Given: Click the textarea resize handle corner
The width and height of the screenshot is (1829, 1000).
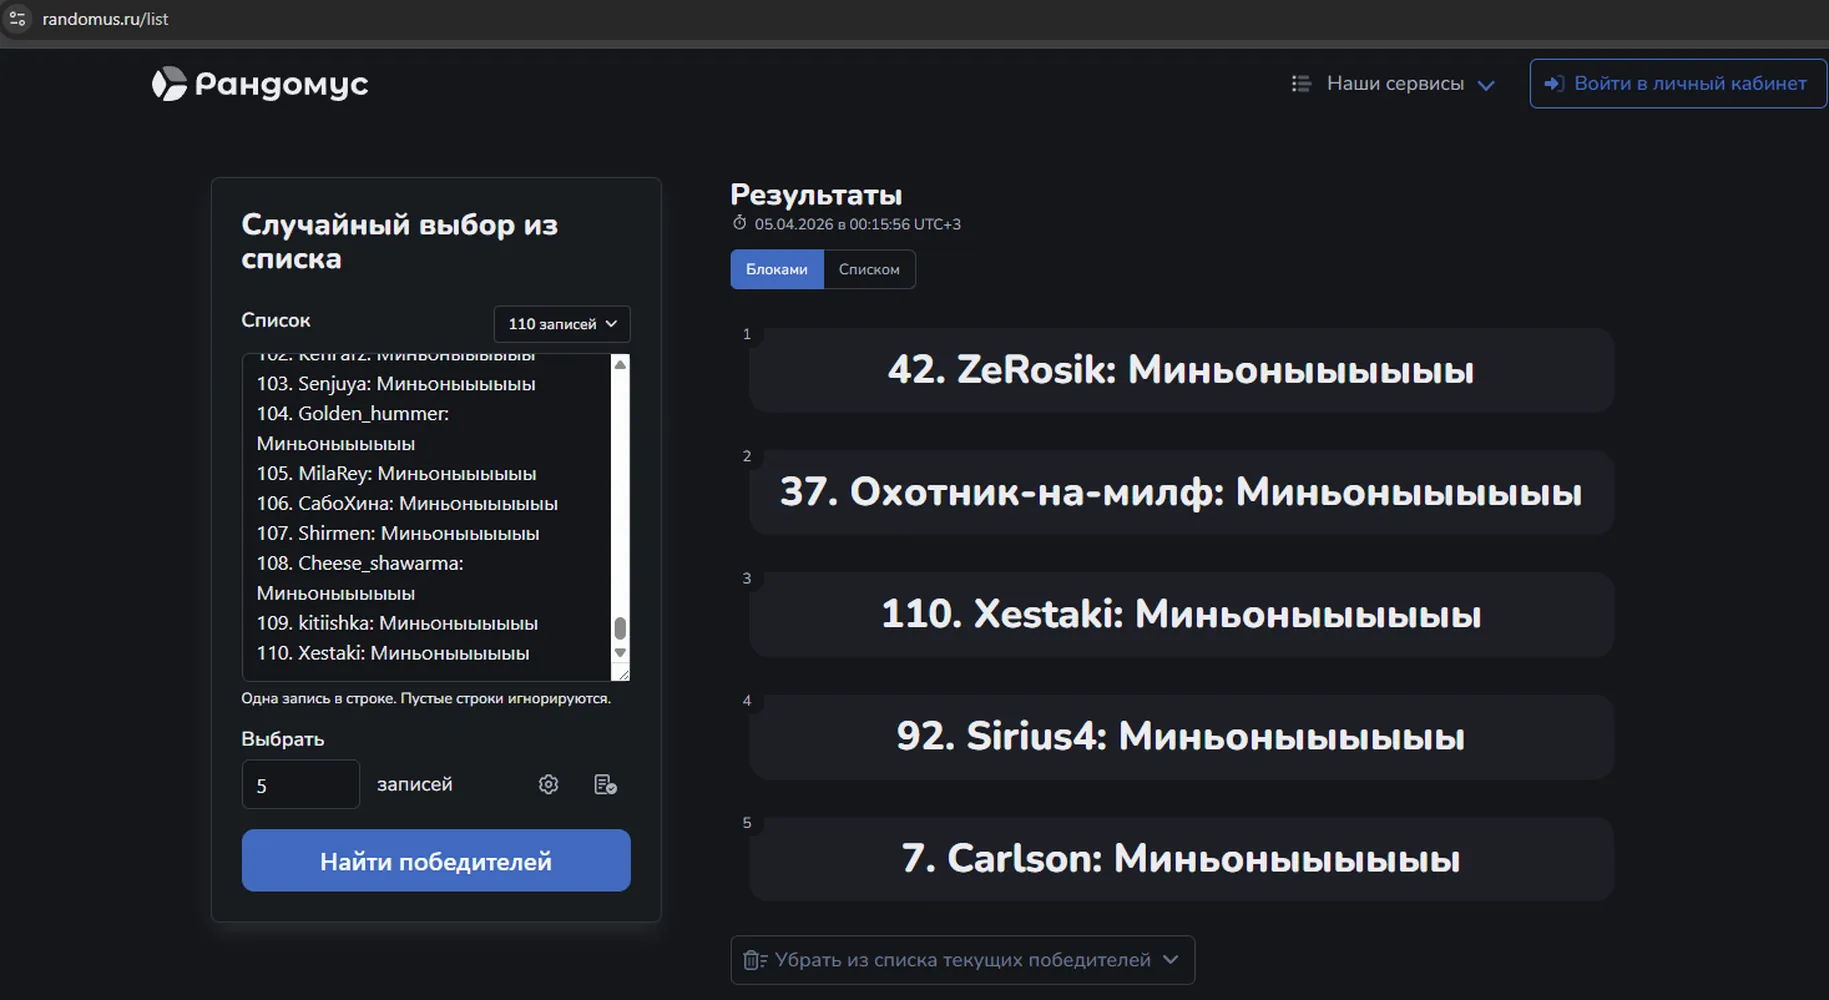Looking at the screenshot, I should [x=623, y=675].
